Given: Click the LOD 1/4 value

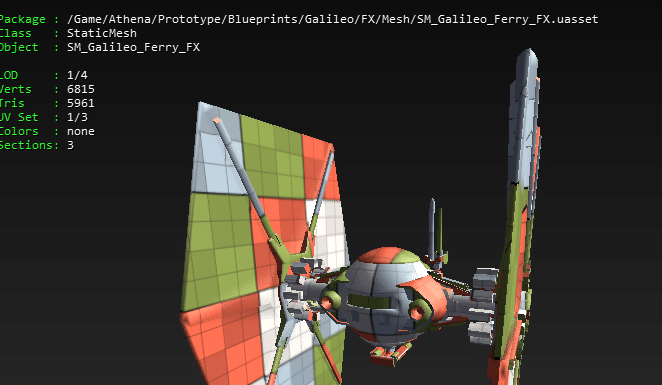Looking at the screenshot, I should pyautogui.click(x=77, y=75).
